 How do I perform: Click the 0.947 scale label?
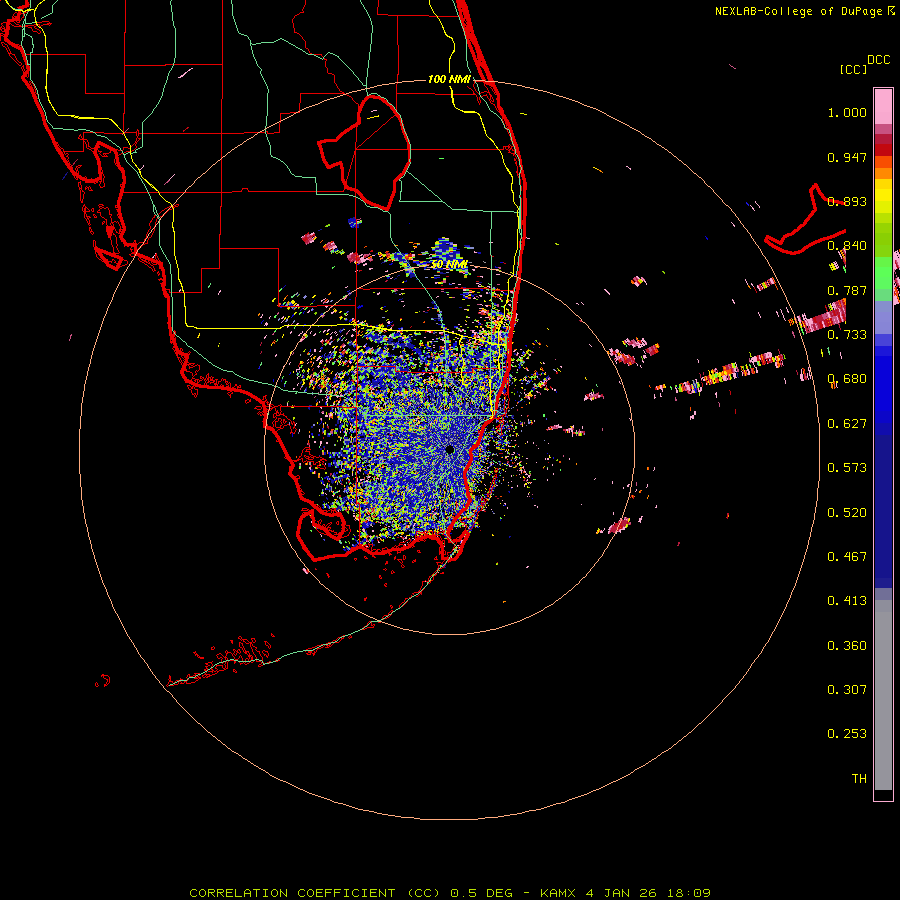point(847,157)
